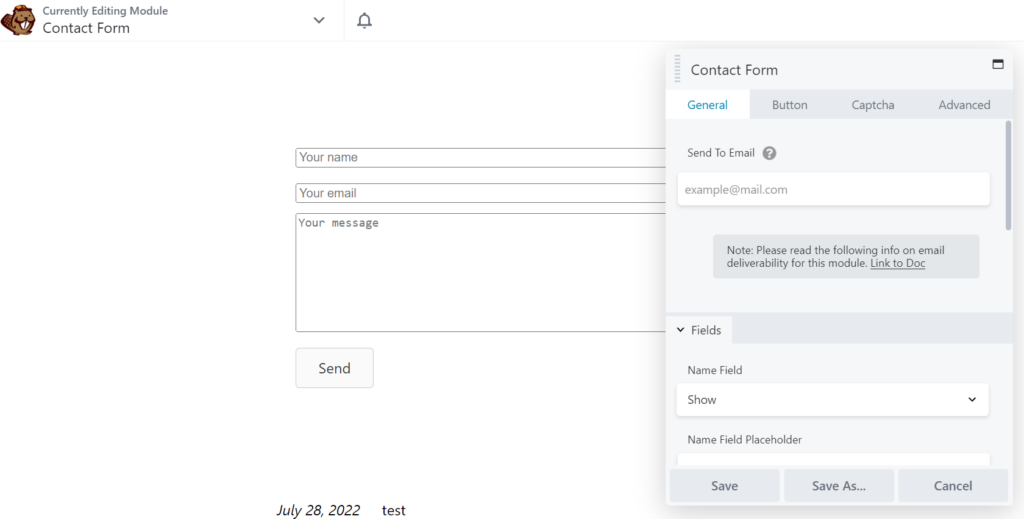
Task: Click the panel drag handle grip
Action: pos(677,69)
